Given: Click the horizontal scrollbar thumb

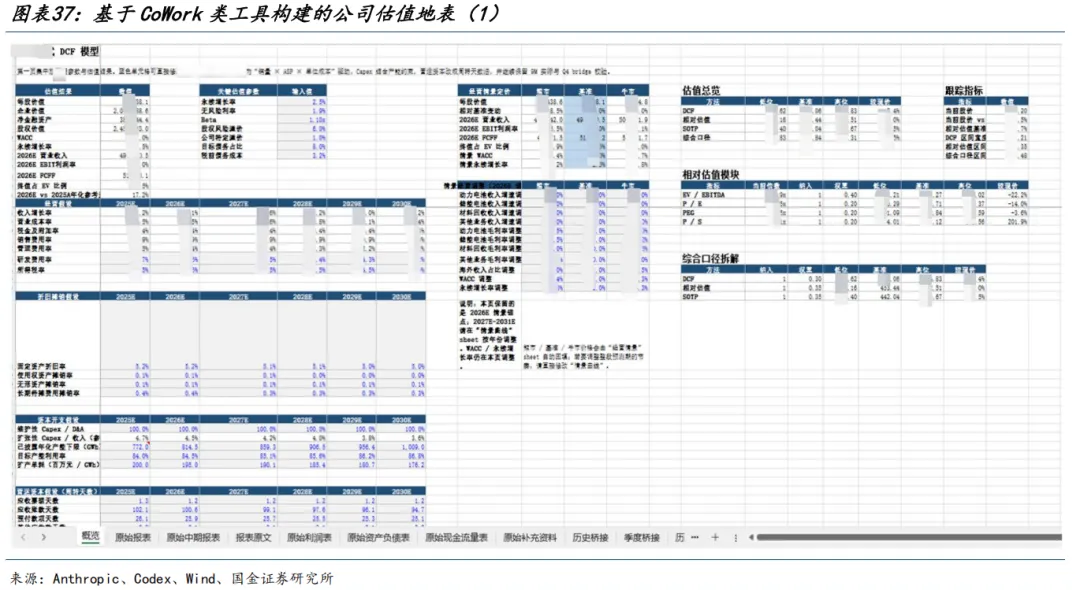Looking at the screenshot, I should click(909, 537).
